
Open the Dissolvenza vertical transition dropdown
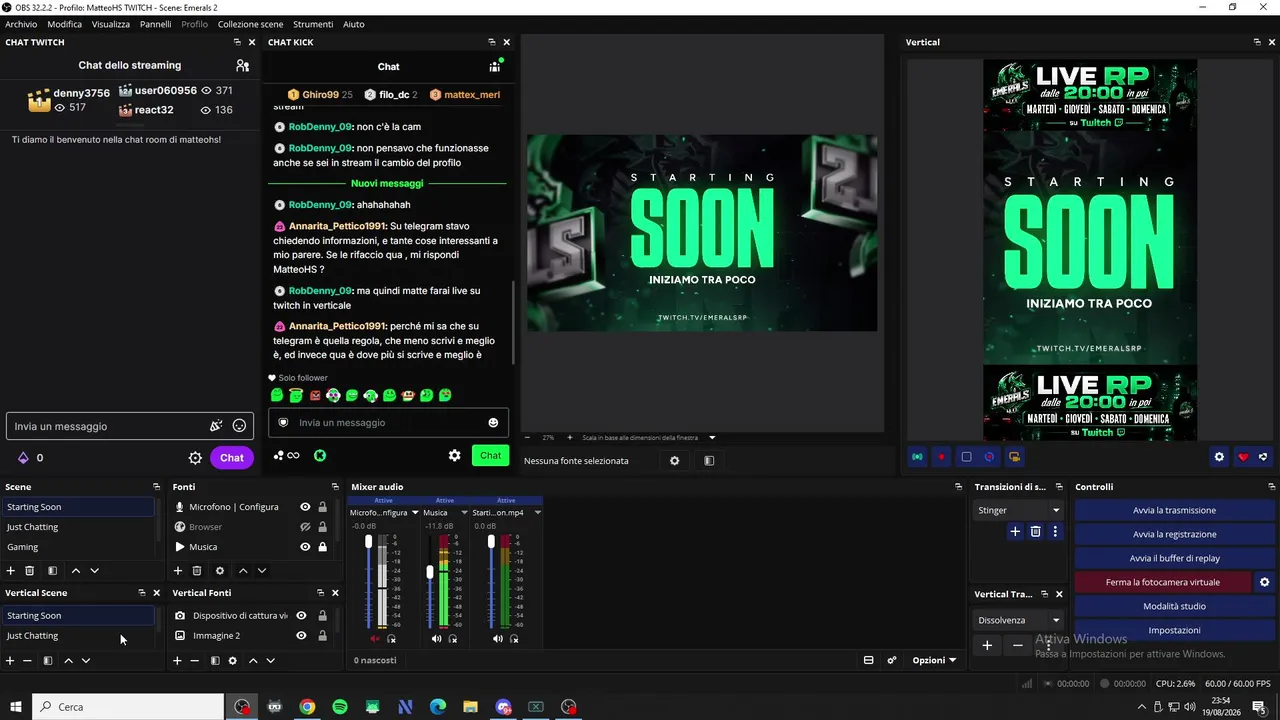1019,620
